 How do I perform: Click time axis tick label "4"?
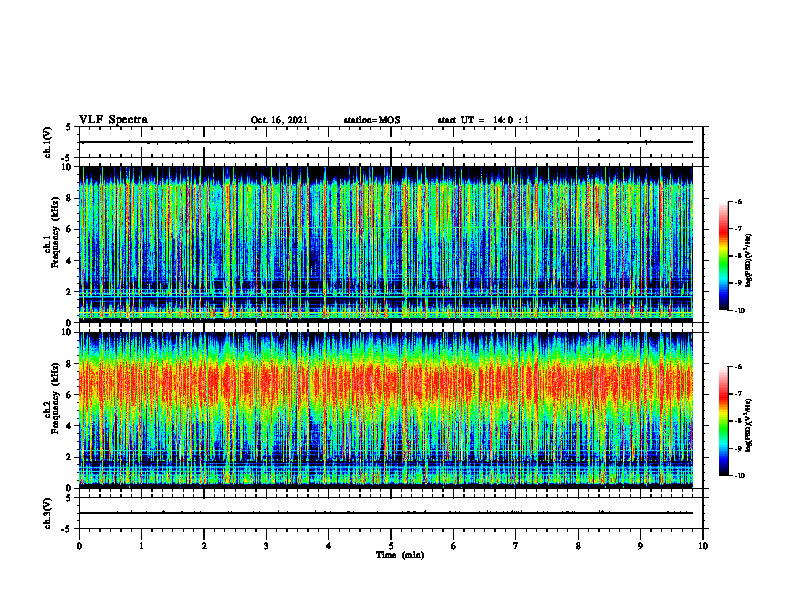(329, 546)
